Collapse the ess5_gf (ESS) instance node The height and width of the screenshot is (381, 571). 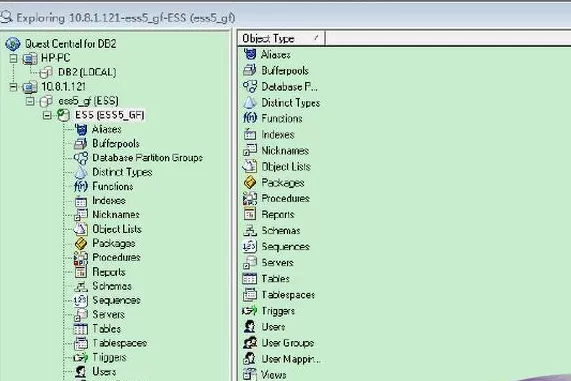30,101
